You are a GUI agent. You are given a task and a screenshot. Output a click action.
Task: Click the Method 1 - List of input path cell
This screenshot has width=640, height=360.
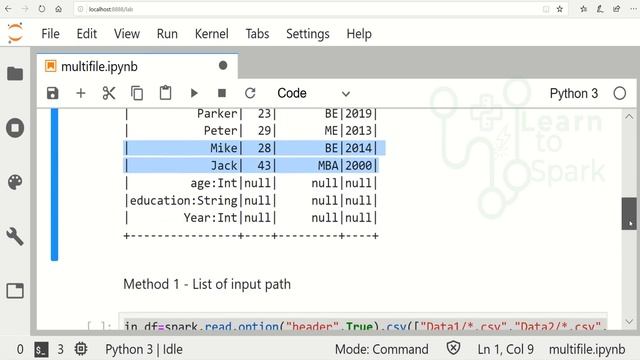[207, 284]
